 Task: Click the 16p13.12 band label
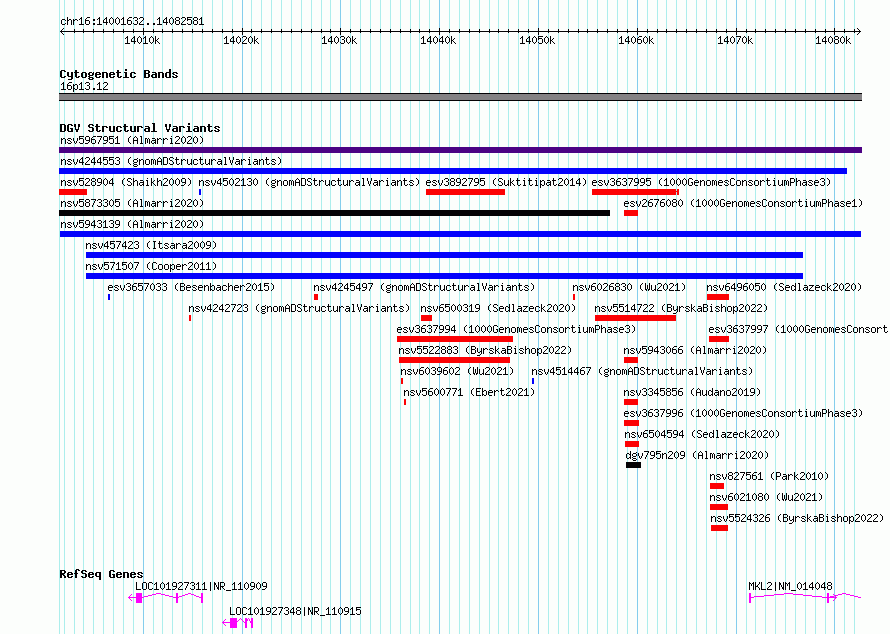tap(84, 86)
